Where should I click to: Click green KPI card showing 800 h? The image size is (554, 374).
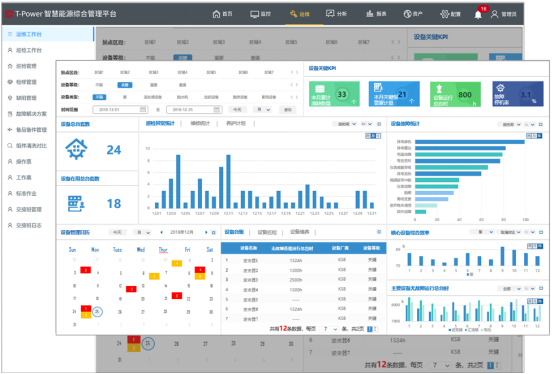click(x=455, y=94)
